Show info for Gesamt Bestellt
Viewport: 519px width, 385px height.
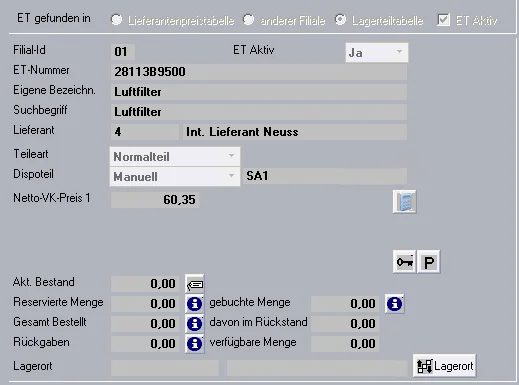(x=195, y=324)
